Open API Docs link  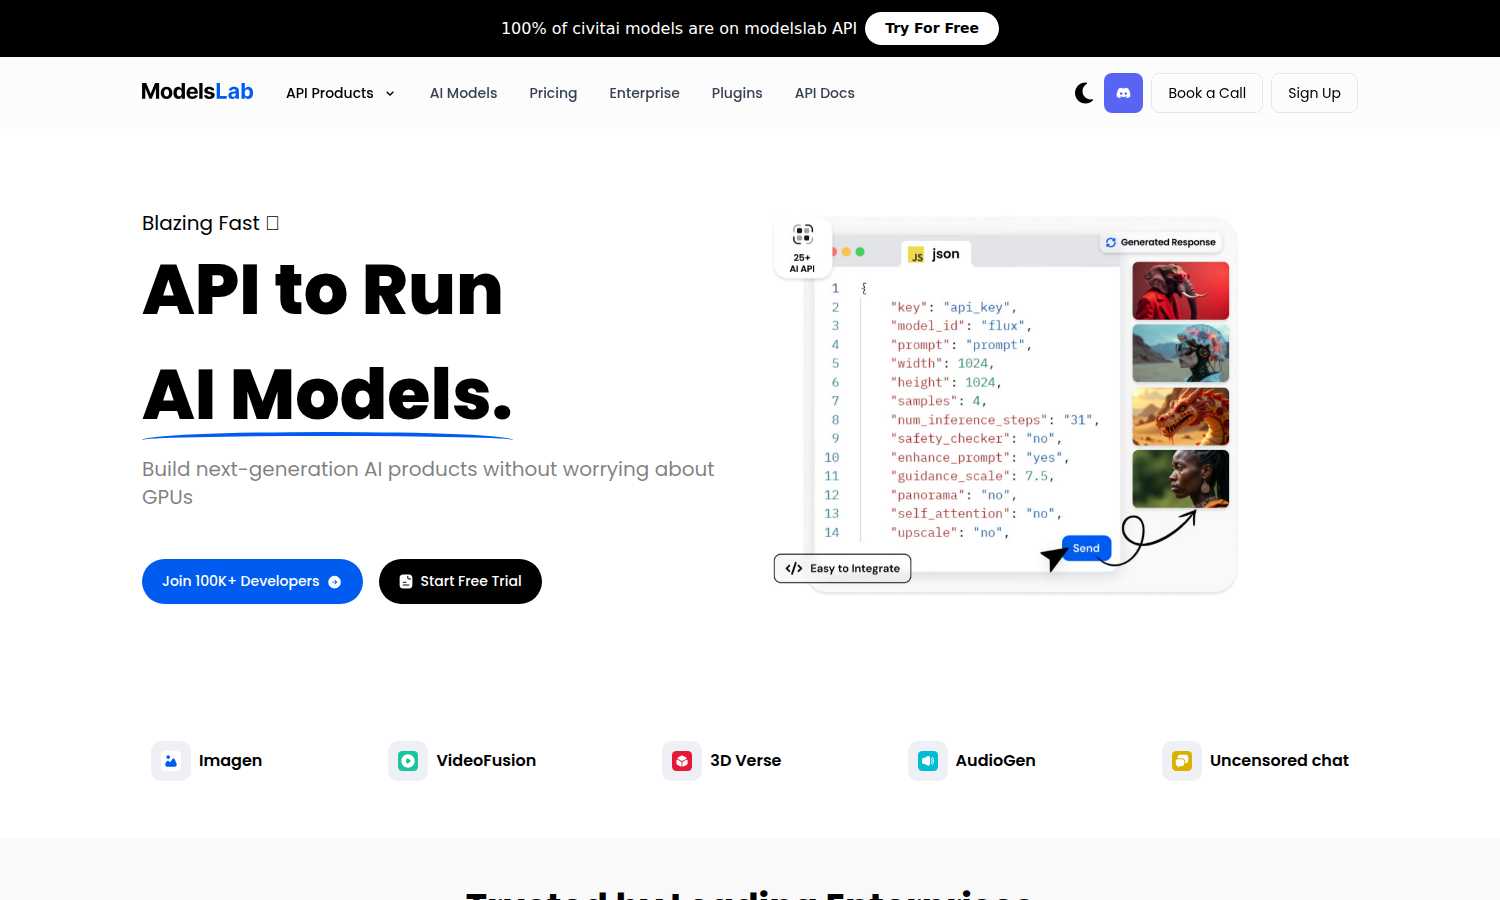(x=825, y=93)
